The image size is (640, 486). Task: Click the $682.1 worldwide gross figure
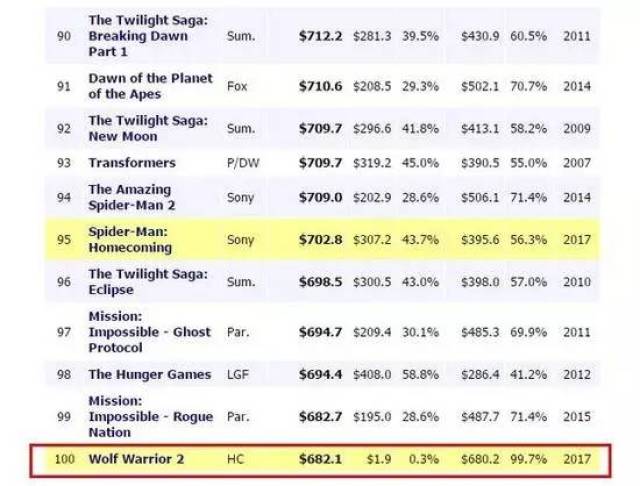pyautogui.click(x=320, y=459)
